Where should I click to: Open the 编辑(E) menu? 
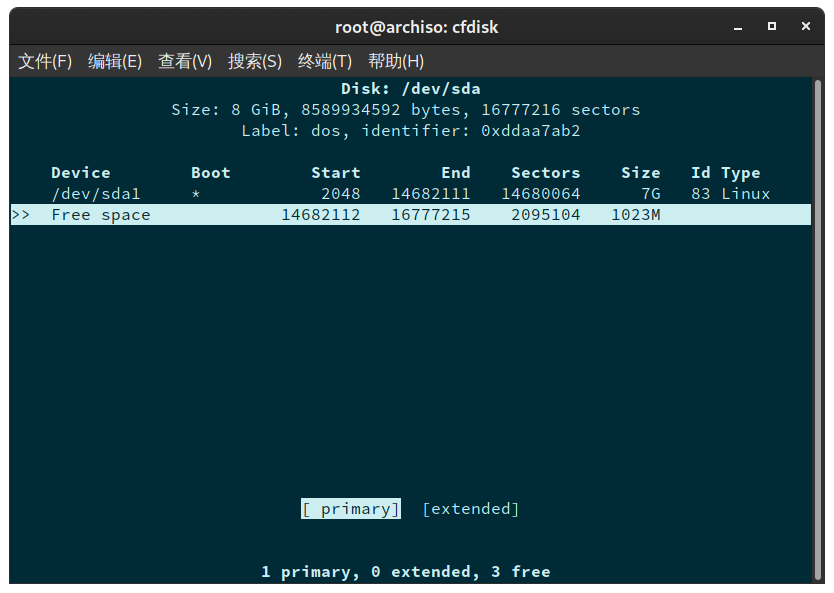coord(114,61)
